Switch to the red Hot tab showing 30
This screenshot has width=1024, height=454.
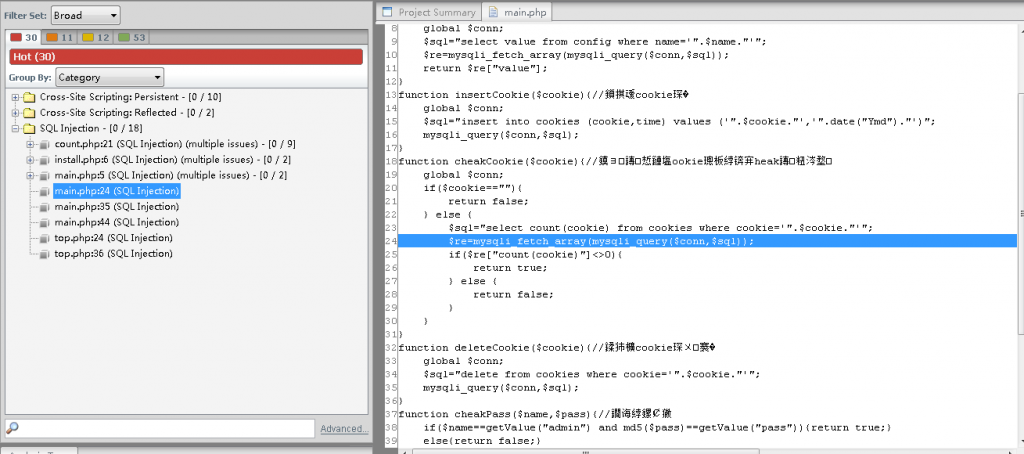tap(24, 37)
